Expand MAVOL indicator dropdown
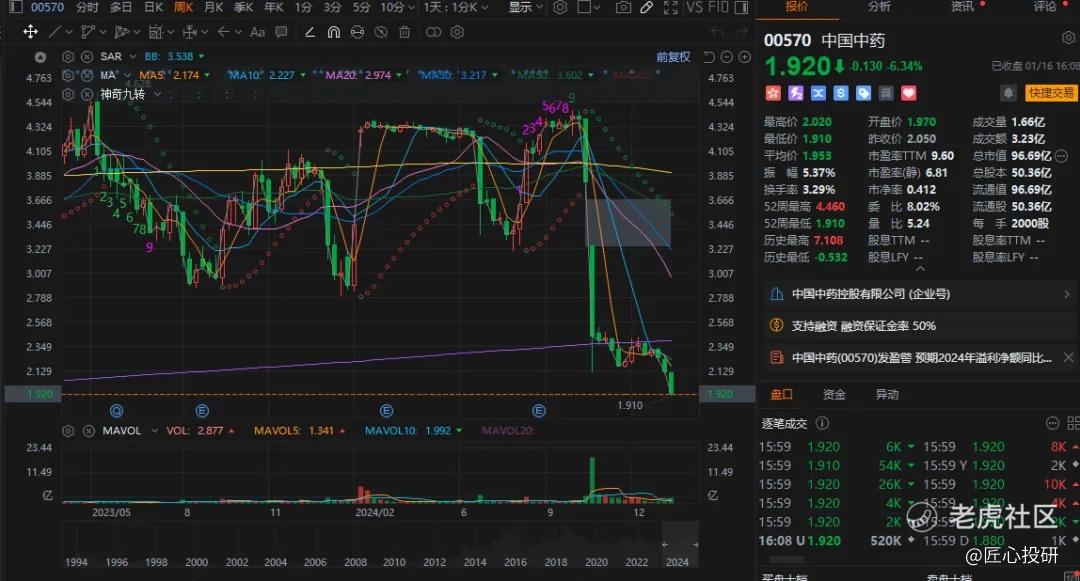Screen dimensions: 1080x581 click(x=154, y=431)
